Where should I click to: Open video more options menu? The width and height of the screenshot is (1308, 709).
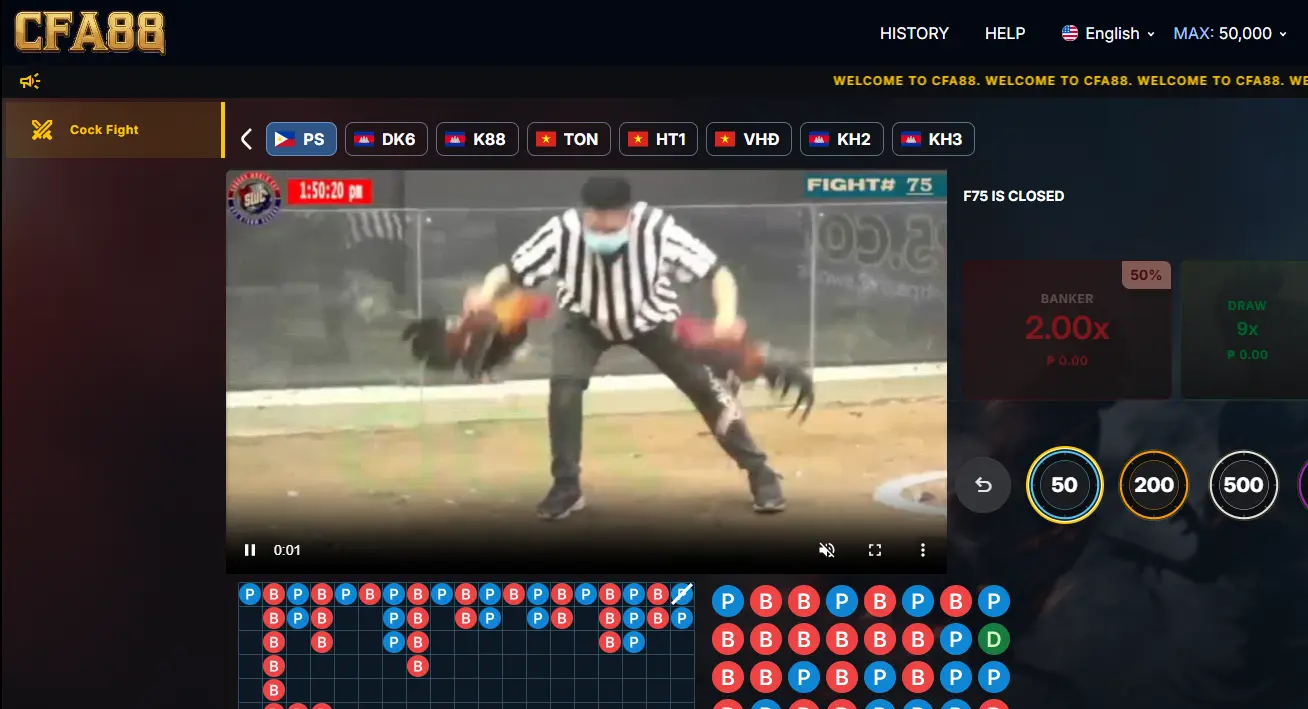tap(923, 550)
